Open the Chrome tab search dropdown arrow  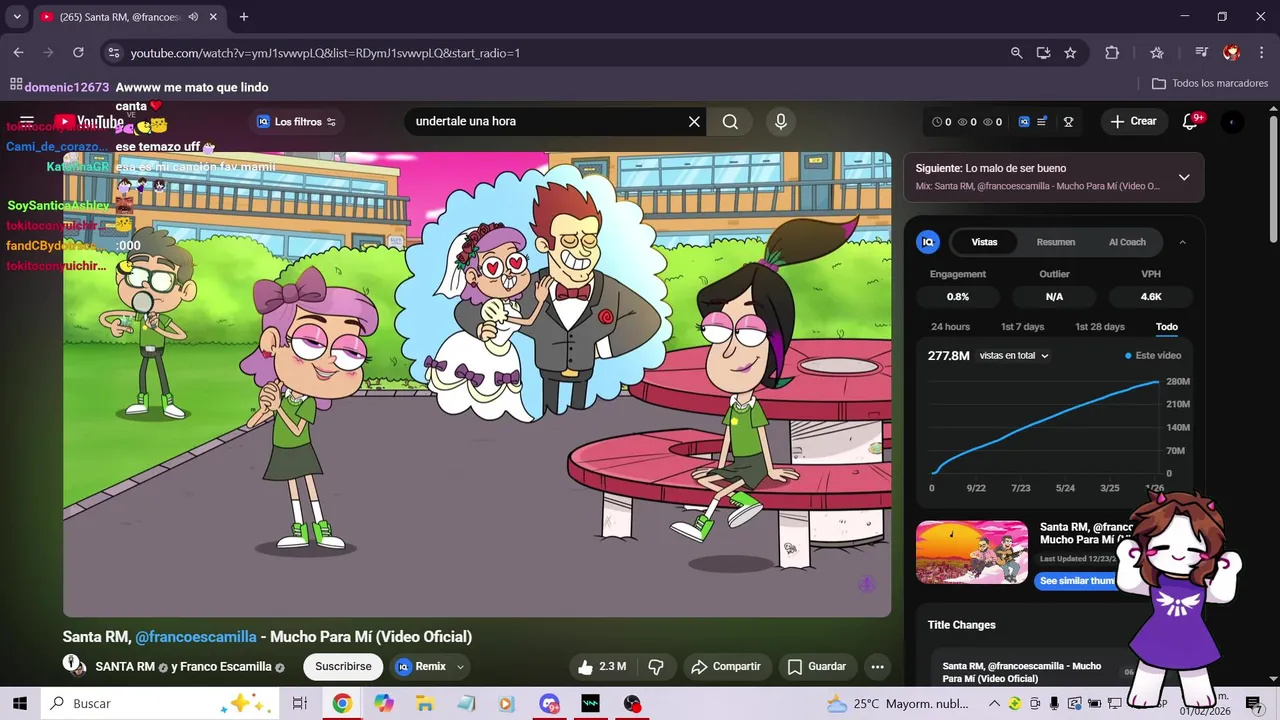click(17, 17)
